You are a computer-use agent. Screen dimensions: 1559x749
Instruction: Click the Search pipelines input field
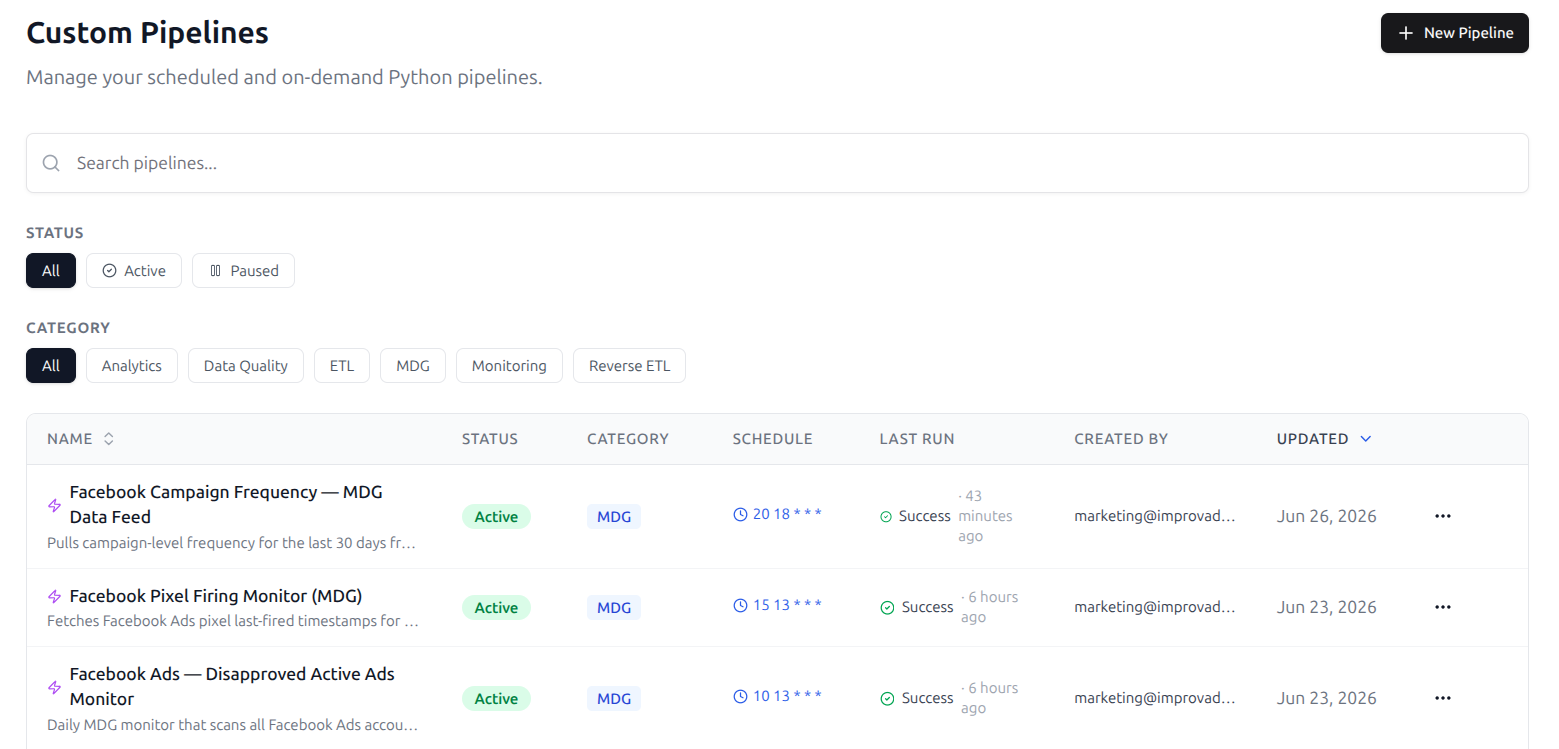tap(777, 163)
